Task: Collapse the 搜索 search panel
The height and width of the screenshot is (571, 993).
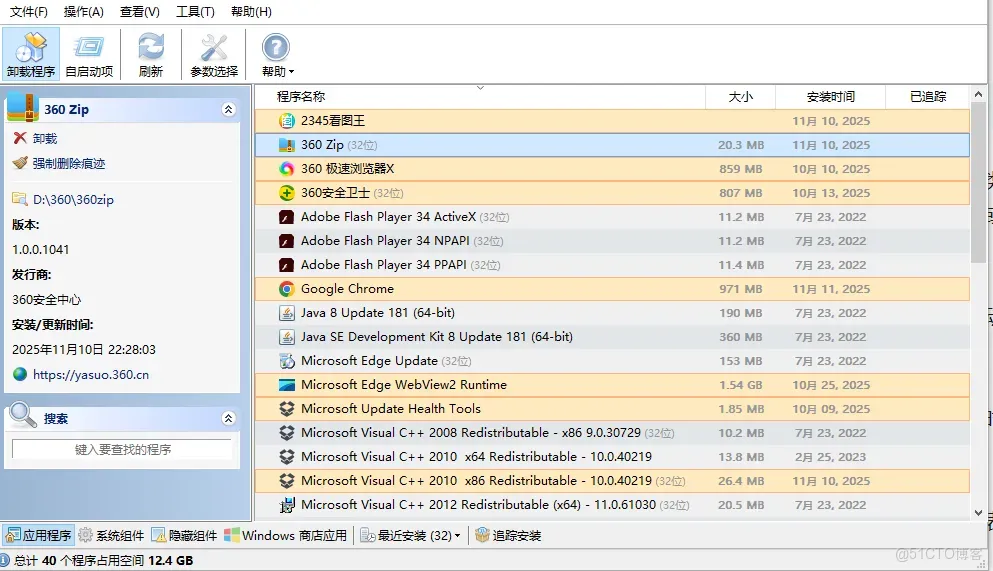Action: coord(229,418)
